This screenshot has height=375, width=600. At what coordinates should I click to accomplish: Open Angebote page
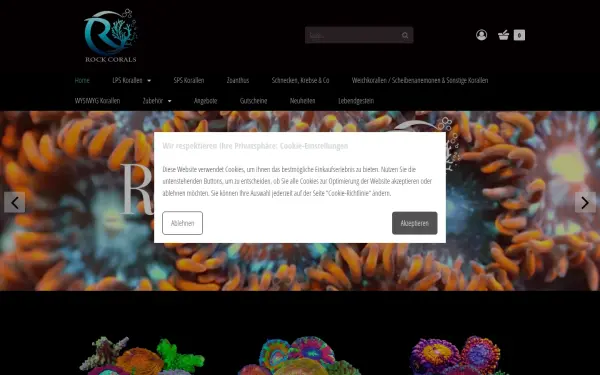tap(205, 101)
